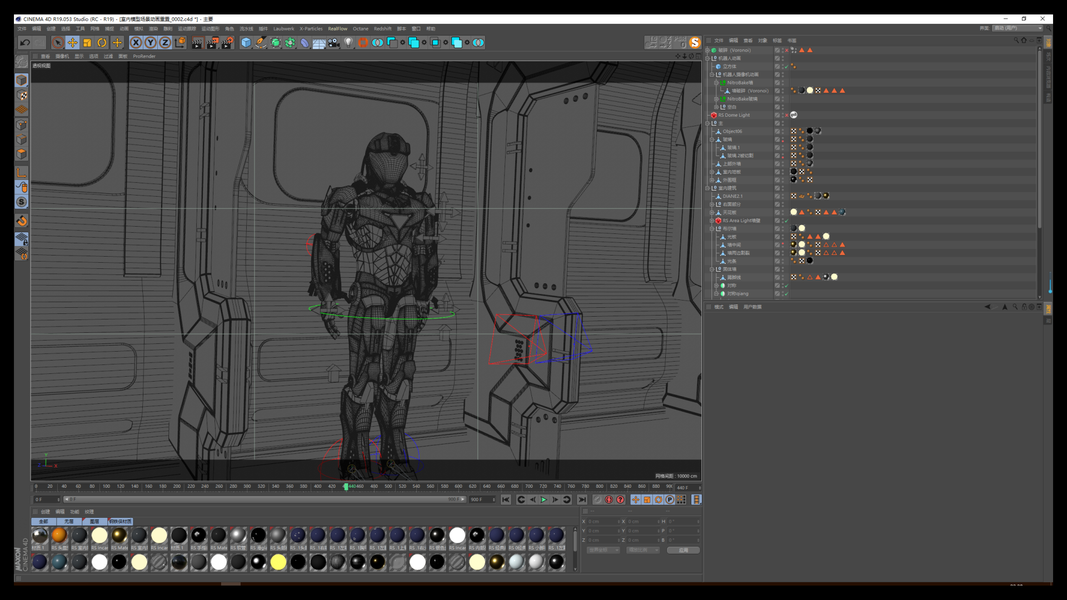The width and height of the screenshot is (1067, 600).
Task: Add a Cube primitive object
Action: (x=246, y=43)
